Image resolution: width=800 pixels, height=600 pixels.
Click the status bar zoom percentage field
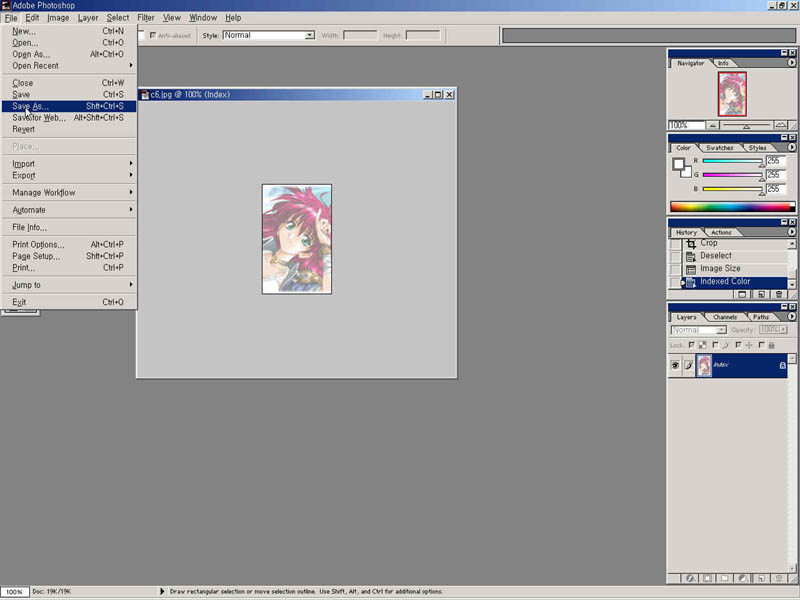point(14,592)
